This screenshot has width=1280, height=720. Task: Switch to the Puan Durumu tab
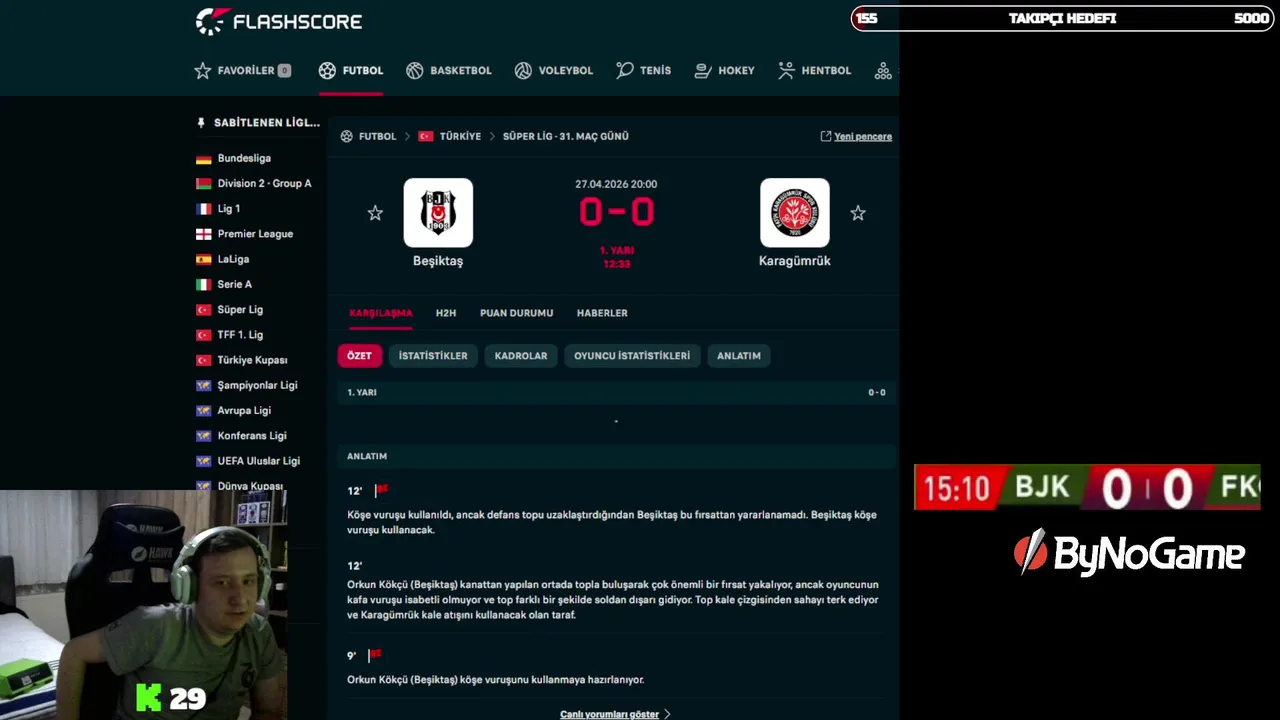517,313
